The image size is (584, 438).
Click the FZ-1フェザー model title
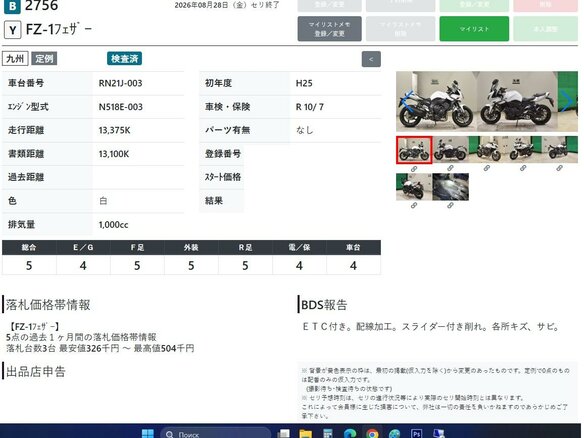[59, 29]
